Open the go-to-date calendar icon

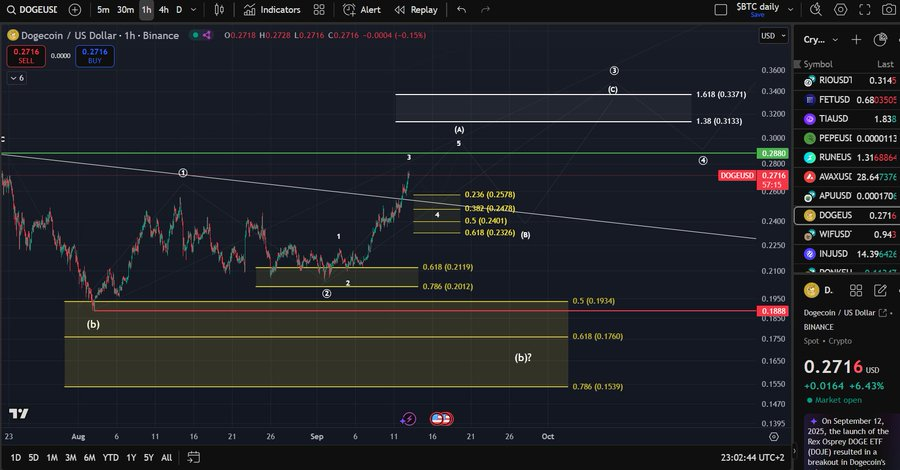(193, 457)
